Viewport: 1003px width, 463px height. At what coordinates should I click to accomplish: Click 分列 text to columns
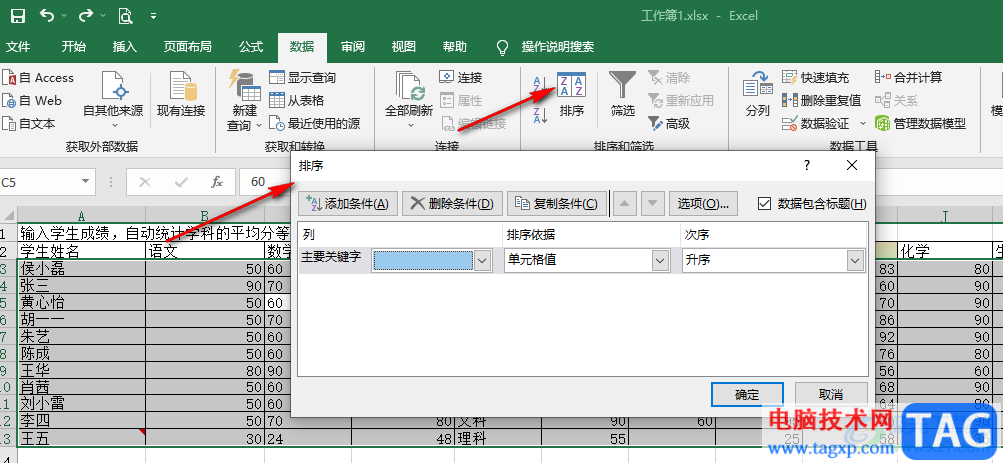click(757, 95)
